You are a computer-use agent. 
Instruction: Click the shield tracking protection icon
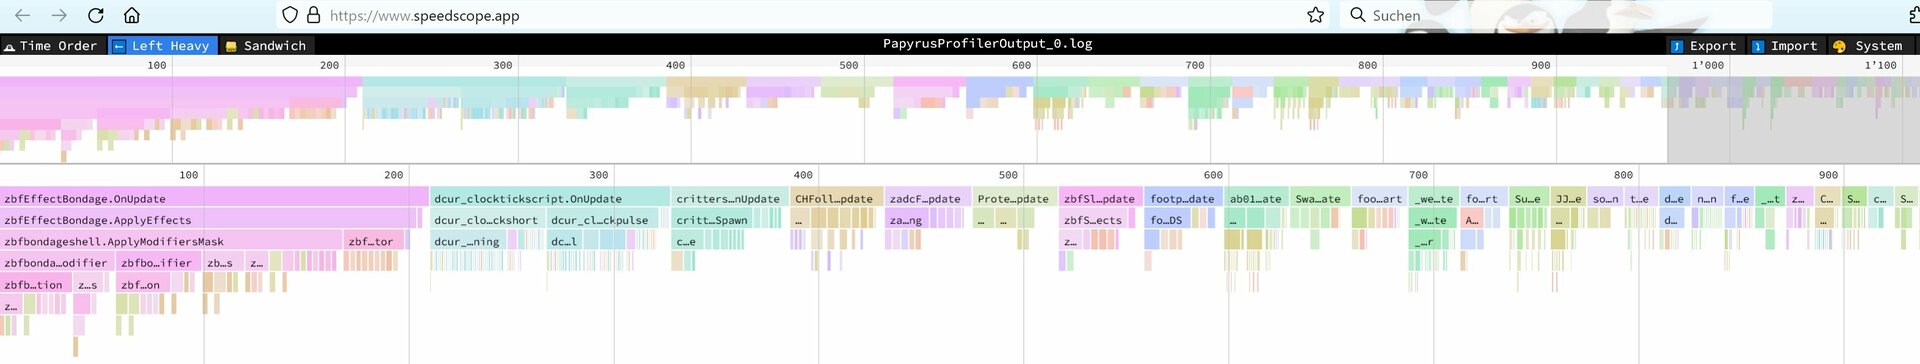(290, 15)
